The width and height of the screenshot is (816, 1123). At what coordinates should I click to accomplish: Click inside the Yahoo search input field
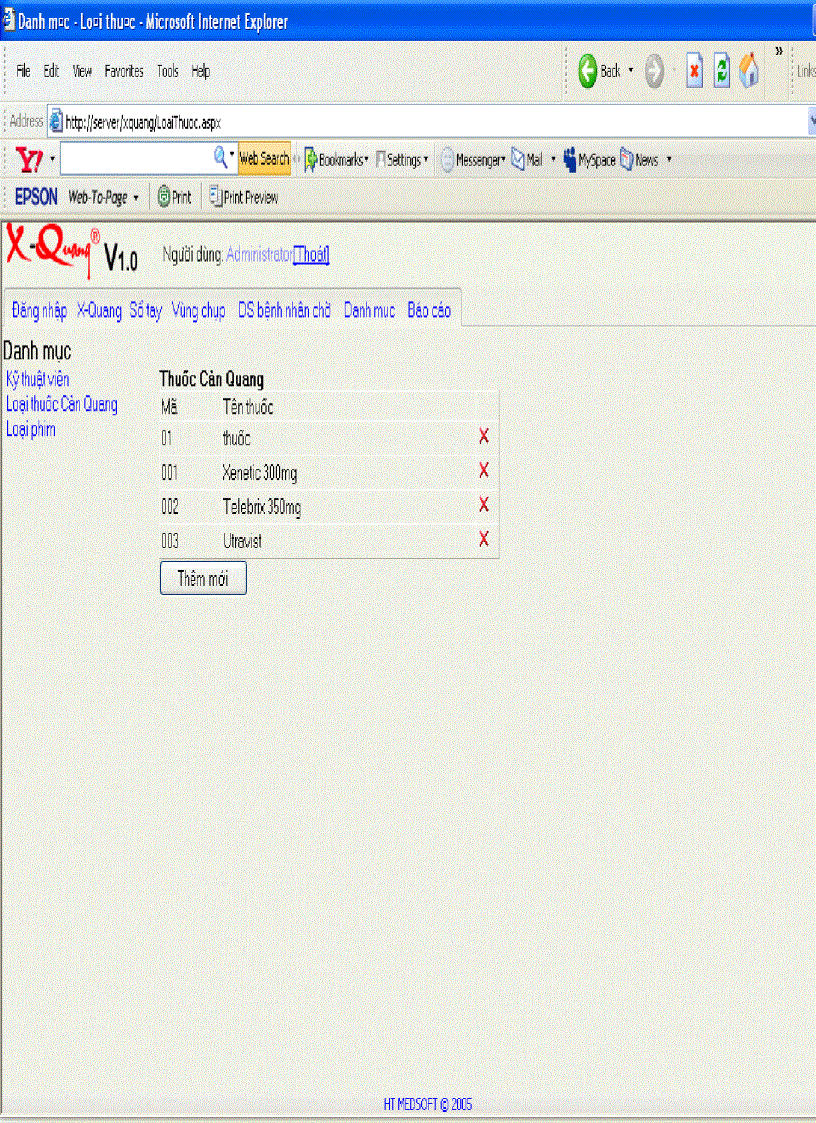(x=140, y=158)
